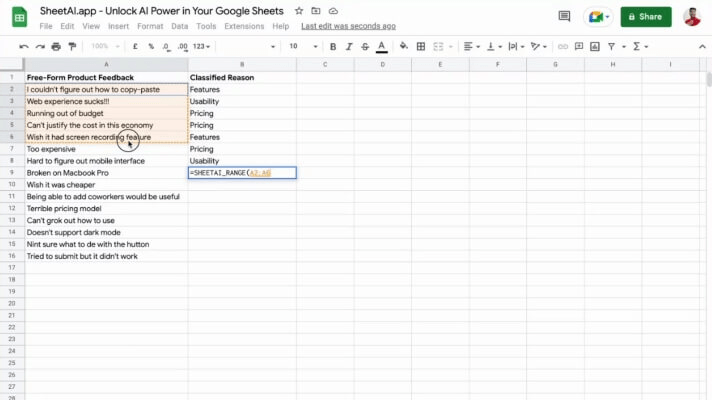Click the Move to folder icon
Image resolution: width=712 pixels, height=400 pixels.
point(316,11)
